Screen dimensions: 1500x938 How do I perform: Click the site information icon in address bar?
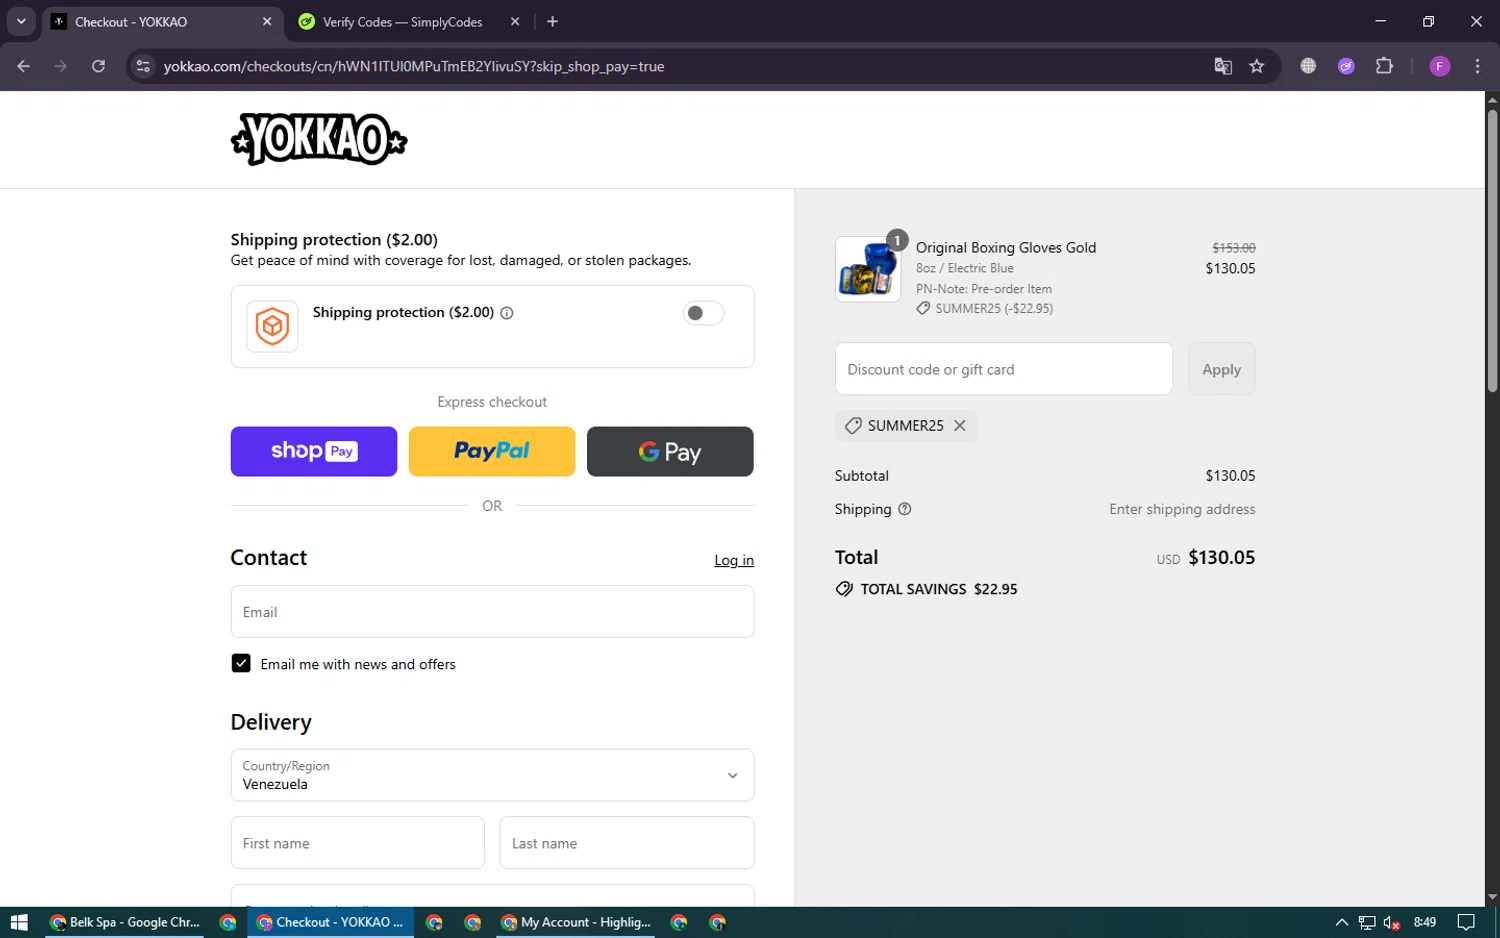pos(143,66)
